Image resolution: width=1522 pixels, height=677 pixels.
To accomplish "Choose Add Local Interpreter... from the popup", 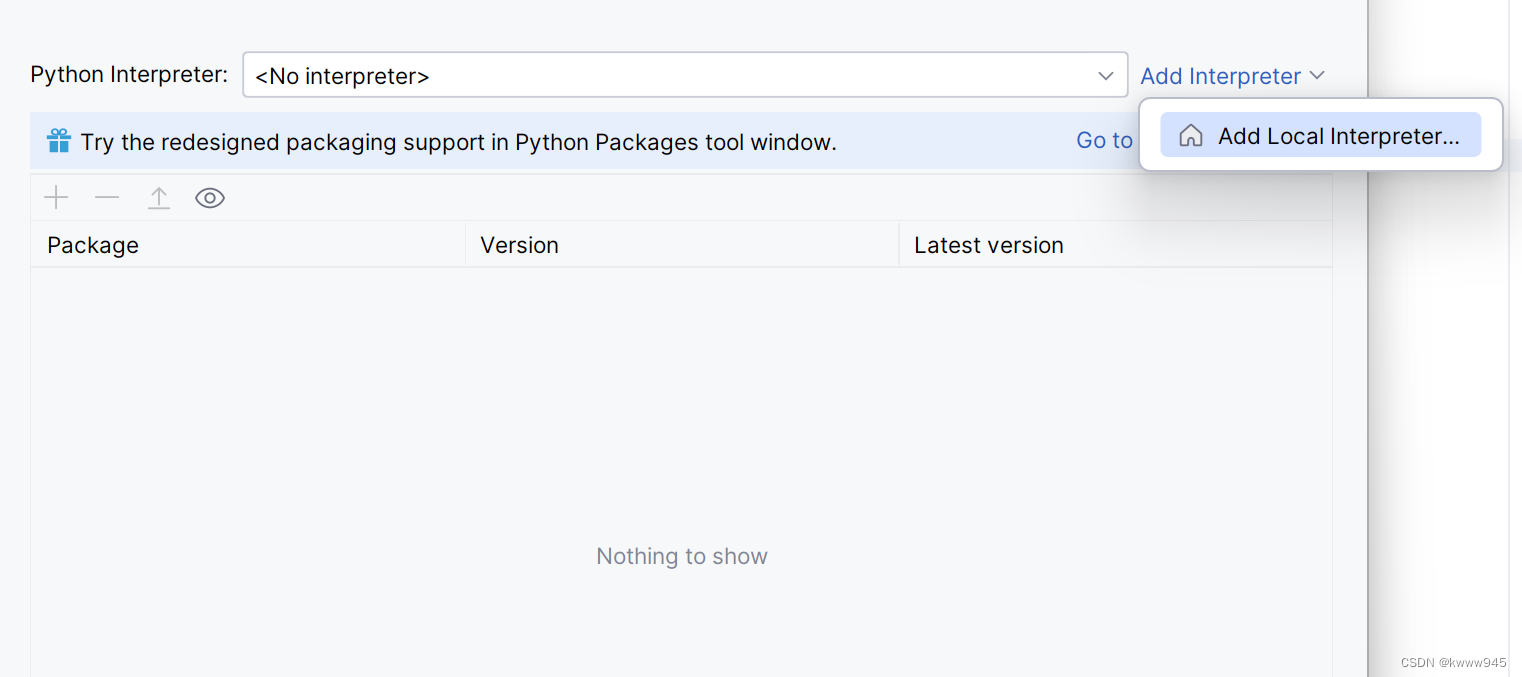I will point(1338,136).
